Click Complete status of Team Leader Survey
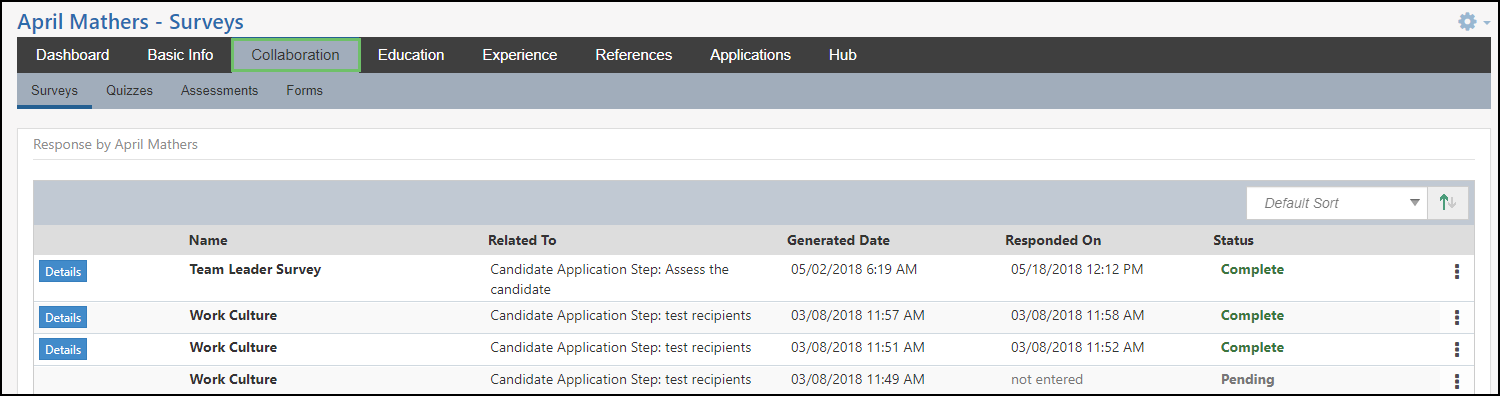 (x=1252, y=269)
